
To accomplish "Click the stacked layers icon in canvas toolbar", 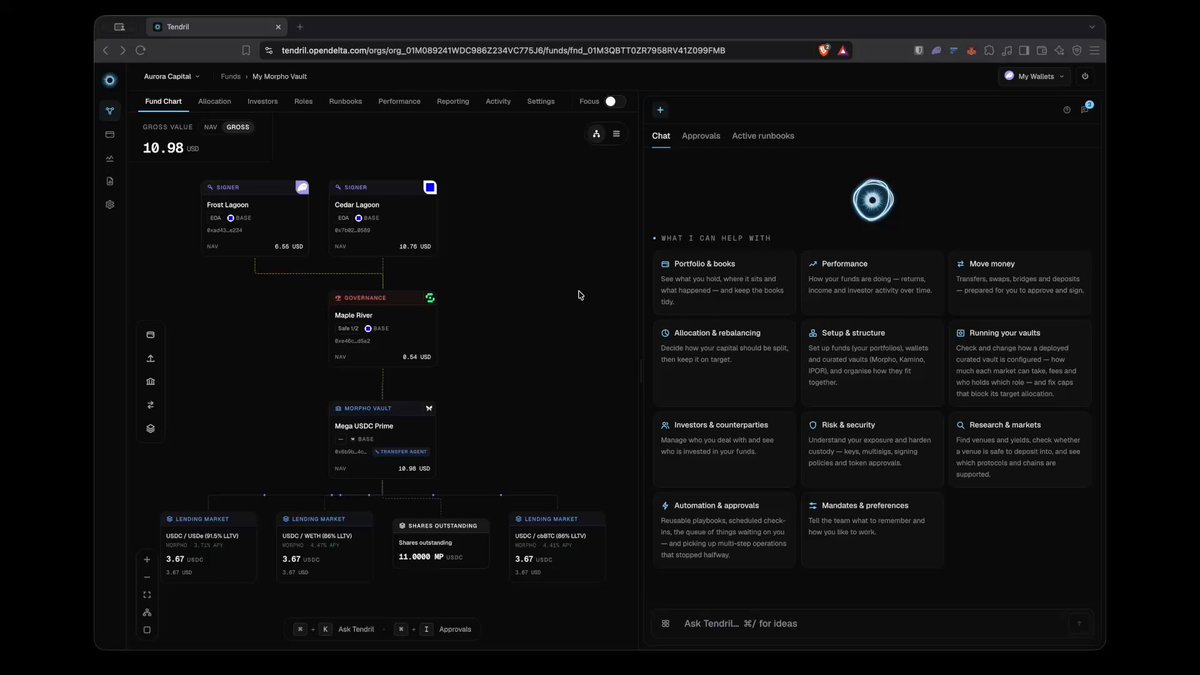I will 150,428.
